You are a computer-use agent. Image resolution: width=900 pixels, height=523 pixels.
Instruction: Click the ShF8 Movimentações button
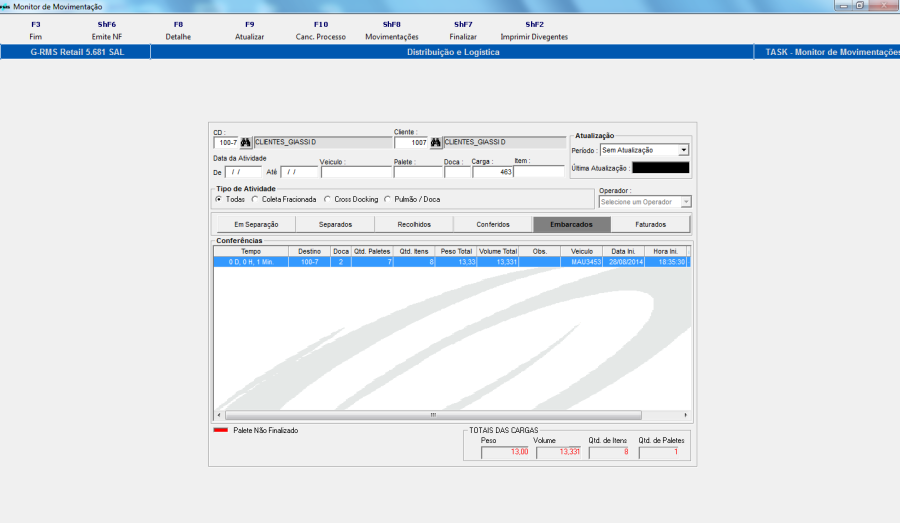pyautogui.click(x=392, y=30)
